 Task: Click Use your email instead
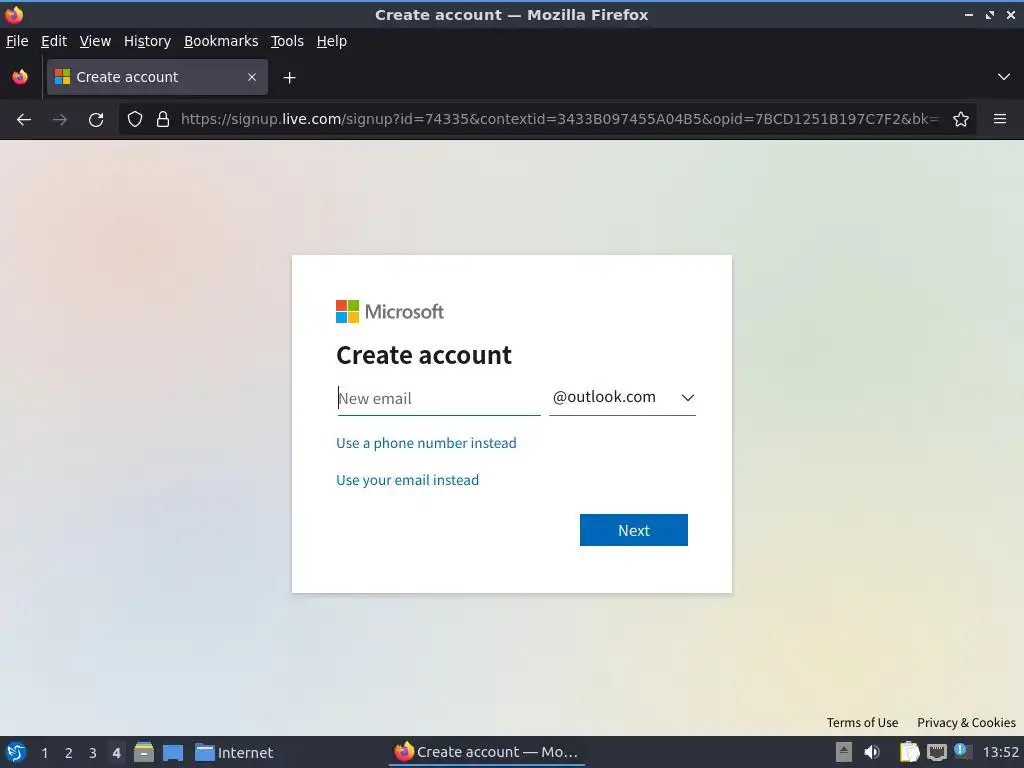click(x=408, y=480)
